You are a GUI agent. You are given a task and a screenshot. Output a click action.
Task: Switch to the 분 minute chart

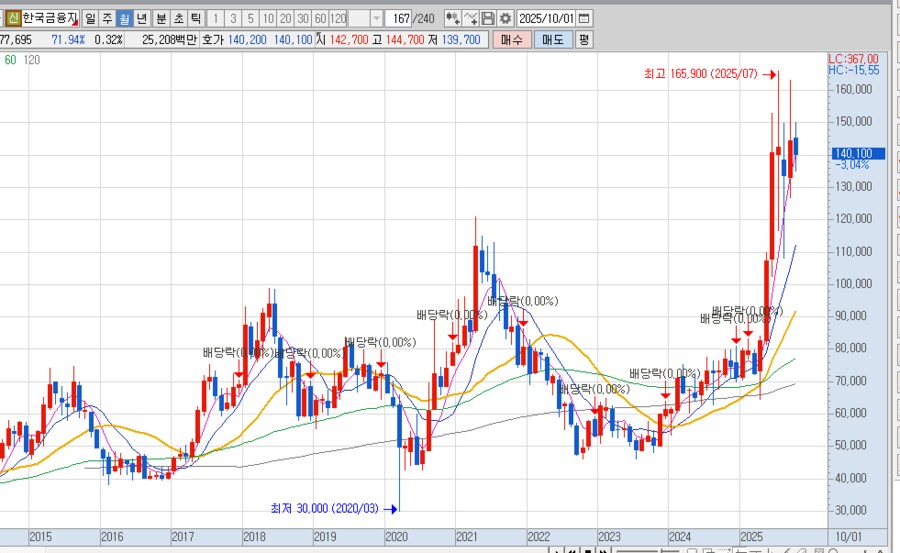tap(161, 18)
